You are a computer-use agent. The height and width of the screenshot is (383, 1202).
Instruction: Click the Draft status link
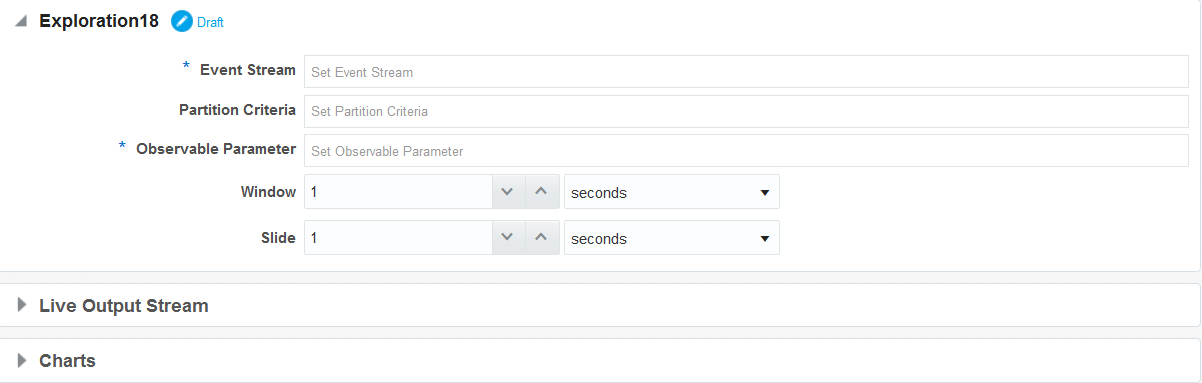coord(210,22)
